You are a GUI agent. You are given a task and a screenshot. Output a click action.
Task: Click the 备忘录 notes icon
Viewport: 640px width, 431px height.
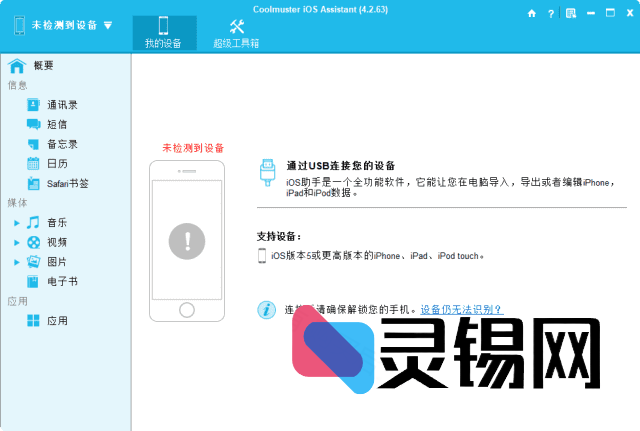[33, 144]
